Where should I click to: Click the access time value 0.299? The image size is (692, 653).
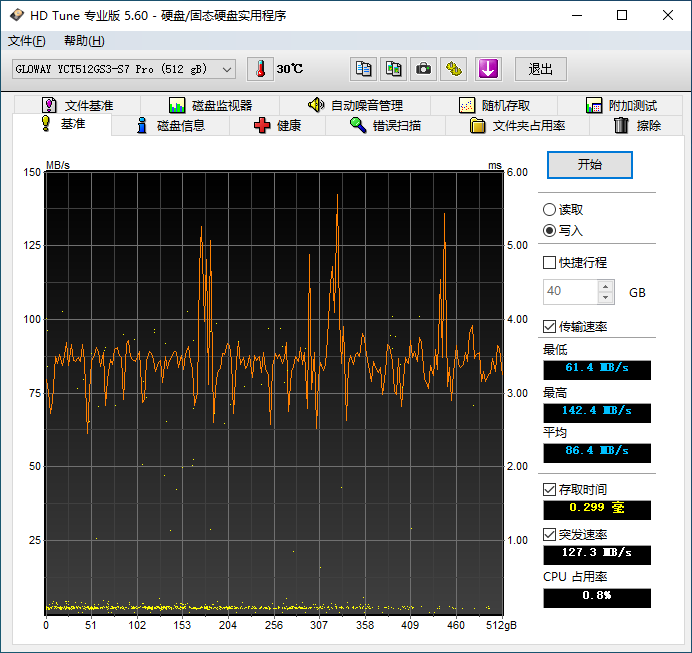[597, 510]
